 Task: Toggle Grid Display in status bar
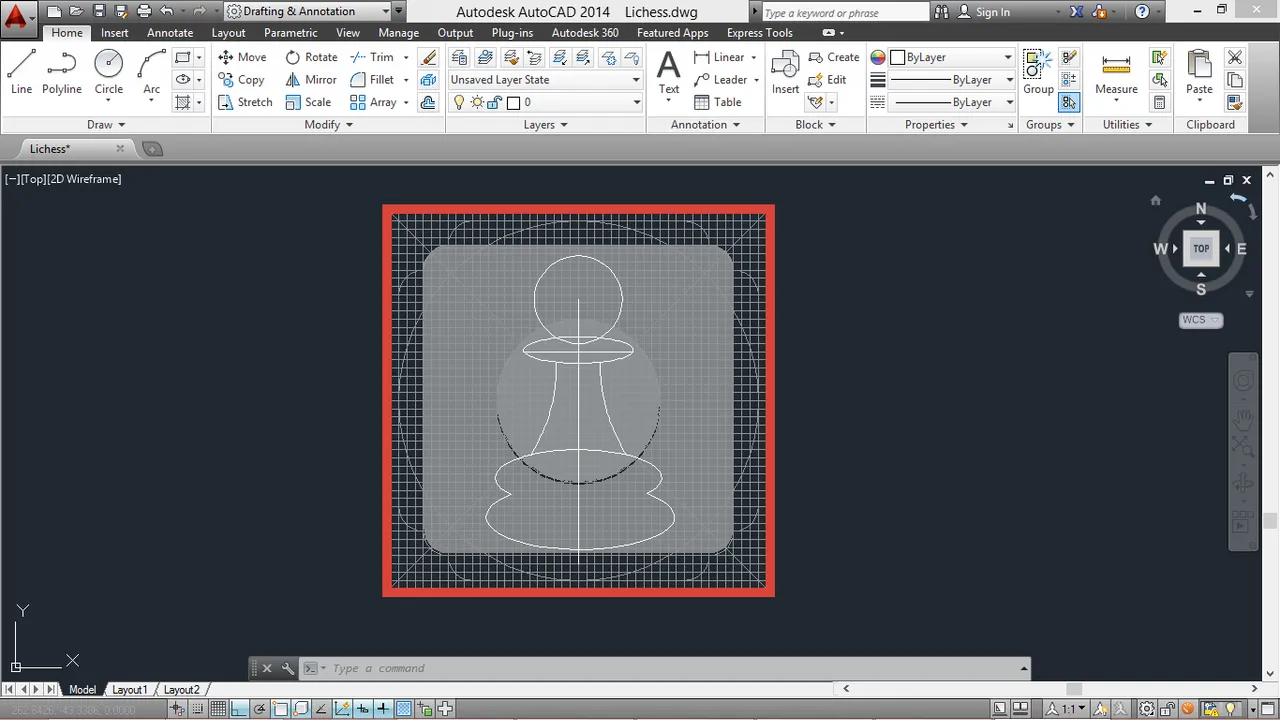[x=218, y=709]
